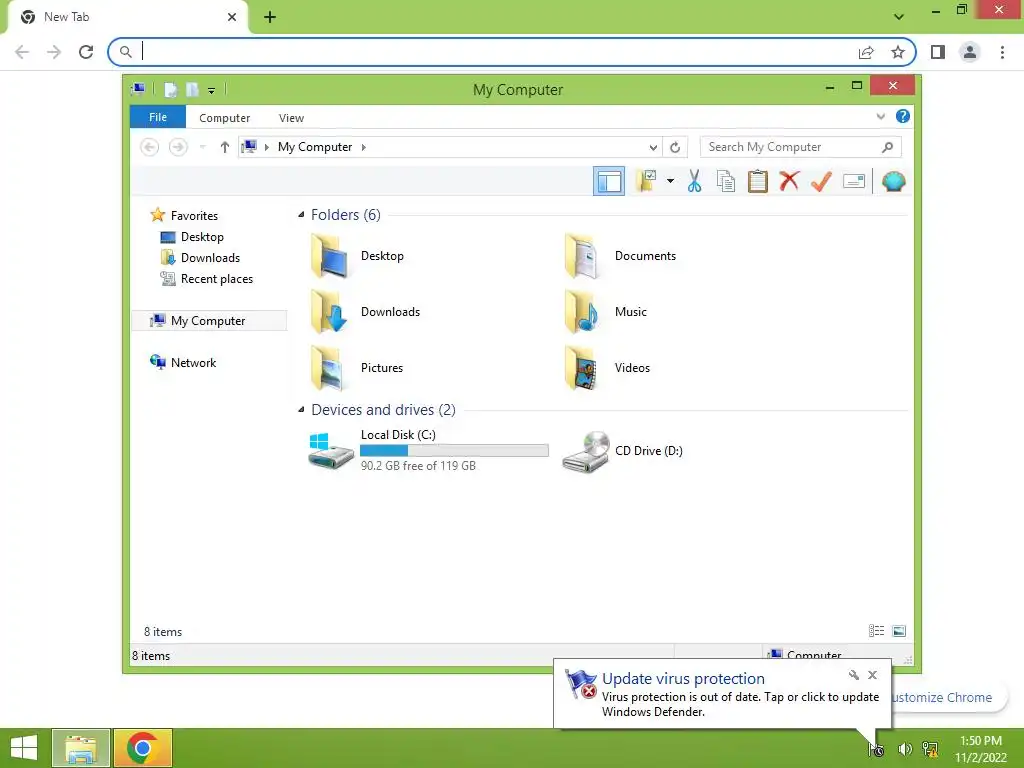Open the View ribbon tab
Screen dimensions: 1024x768
(x=291, y=118)
